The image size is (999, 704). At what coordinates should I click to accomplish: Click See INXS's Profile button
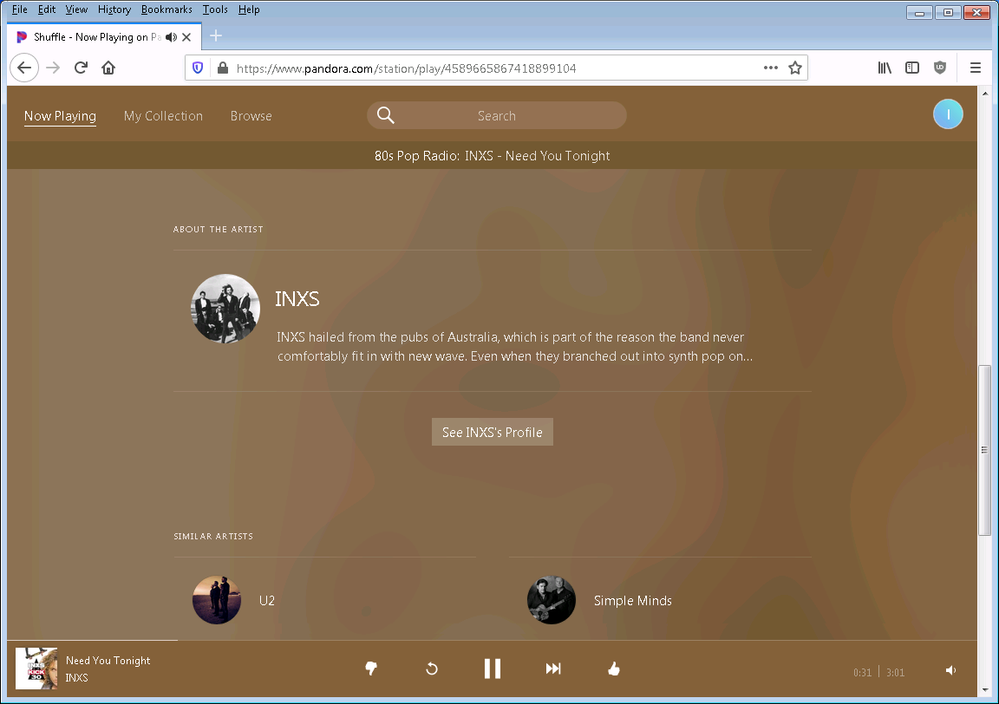(x=492, y=432)
